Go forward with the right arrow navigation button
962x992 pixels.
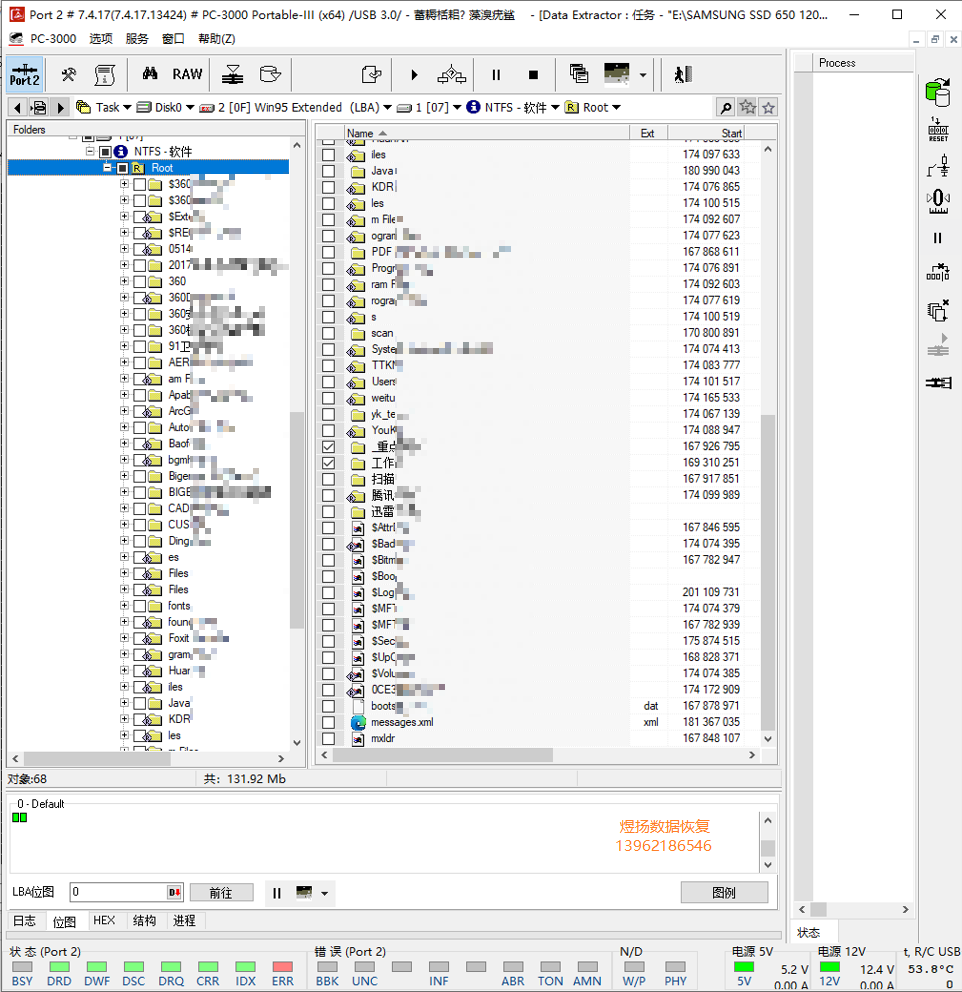tap(61, 108)
